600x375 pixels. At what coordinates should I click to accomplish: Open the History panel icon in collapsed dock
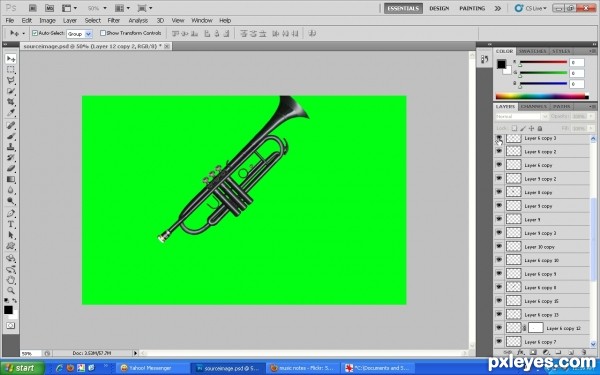pyautogui.click(x=484, y=59)
